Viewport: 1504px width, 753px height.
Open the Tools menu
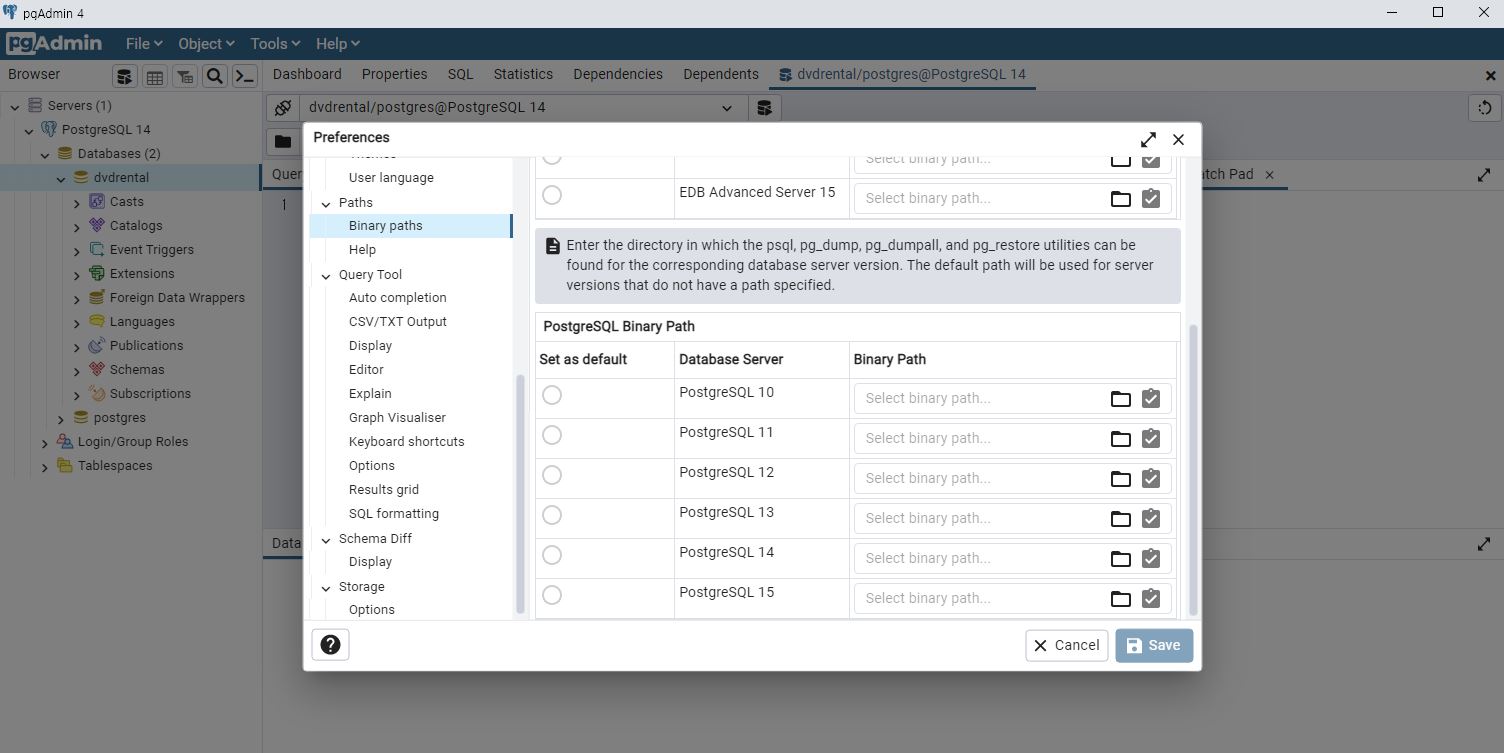[x=275, y=44]
